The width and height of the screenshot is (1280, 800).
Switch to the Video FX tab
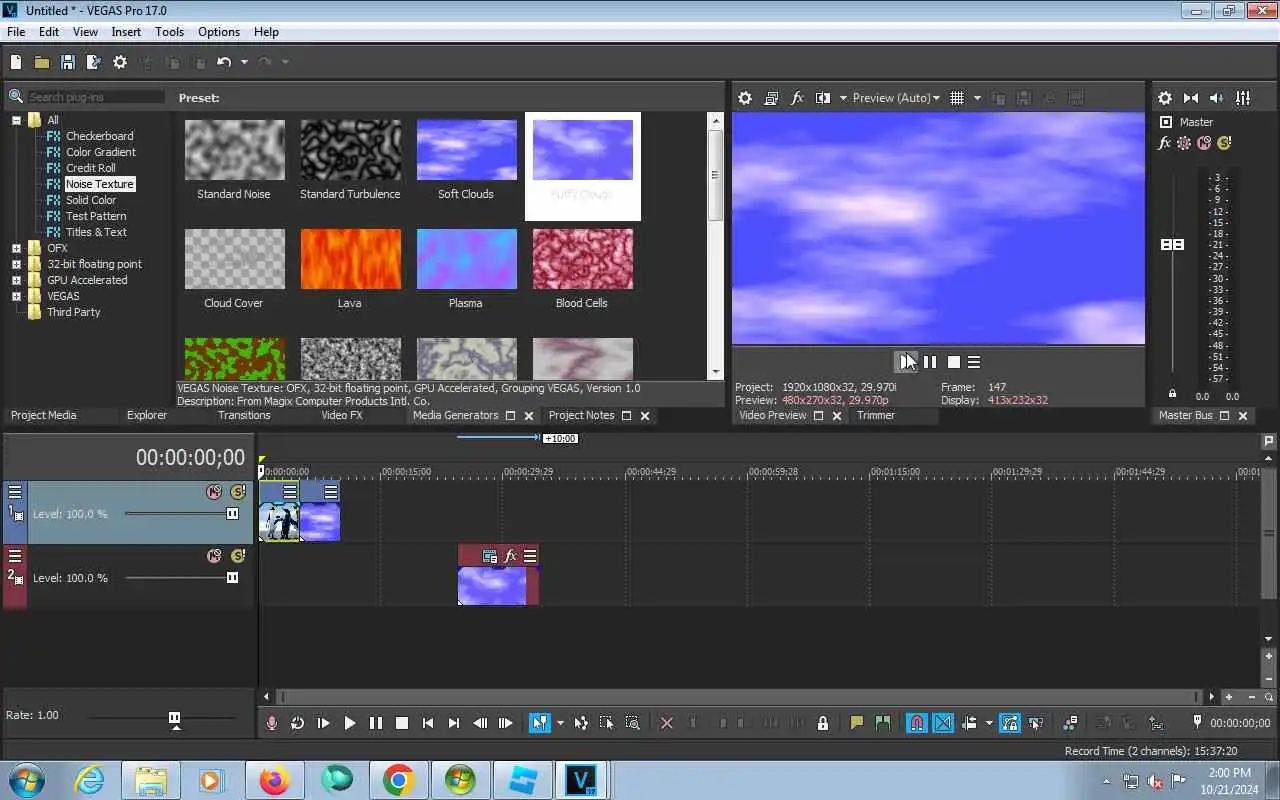pyautogui.click(x=342, y=415)
